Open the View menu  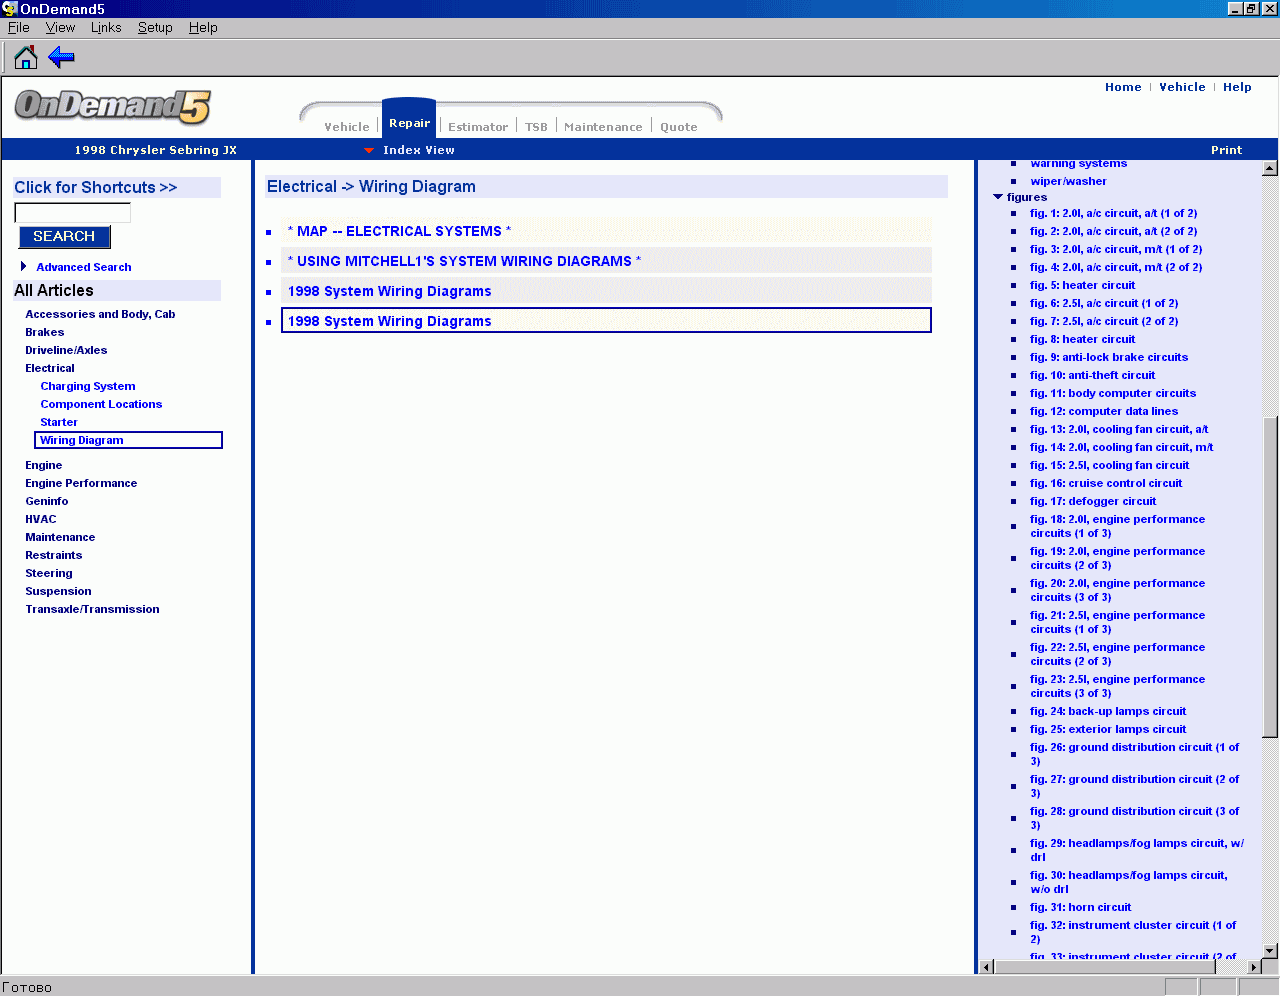[x=60, y=27]
